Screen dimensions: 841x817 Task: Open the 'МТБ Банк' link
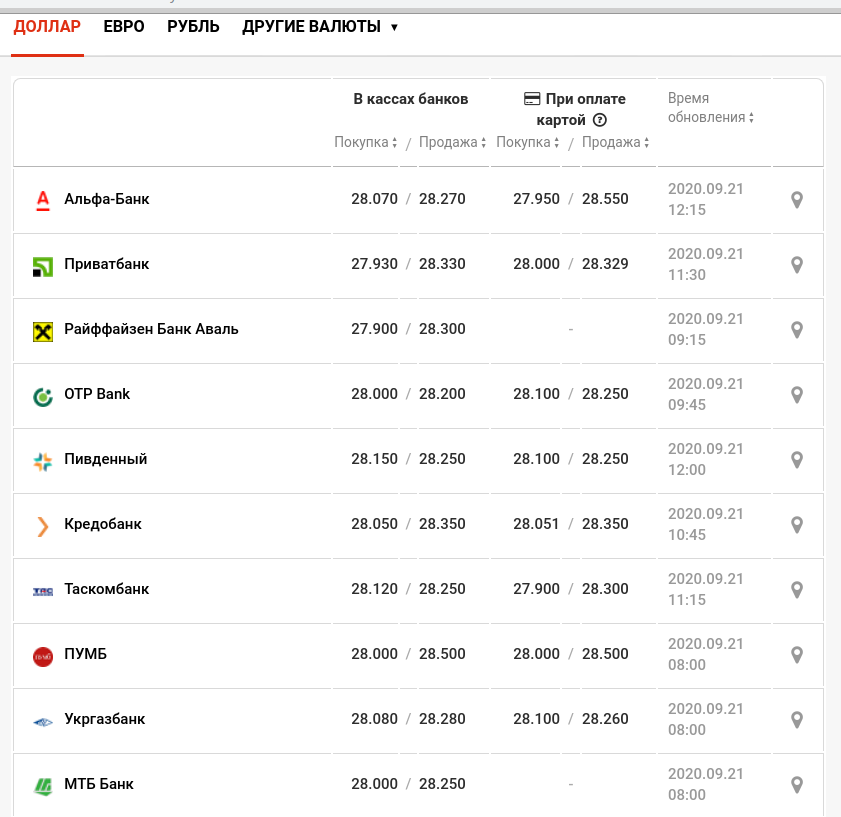click(98, 784)
